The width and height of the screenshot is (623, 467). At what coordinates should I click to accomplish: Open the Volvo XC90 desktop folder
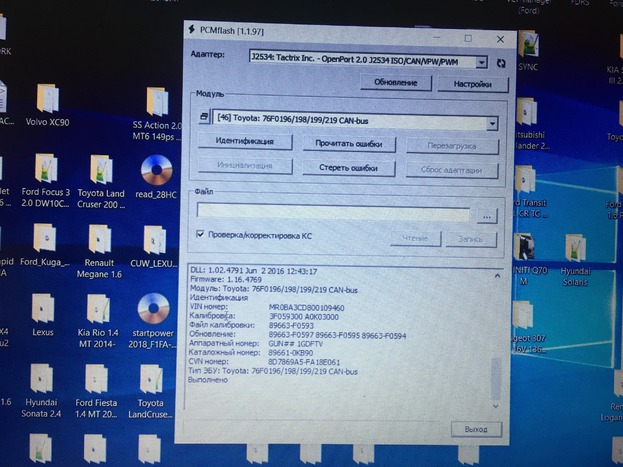(47, 104)
